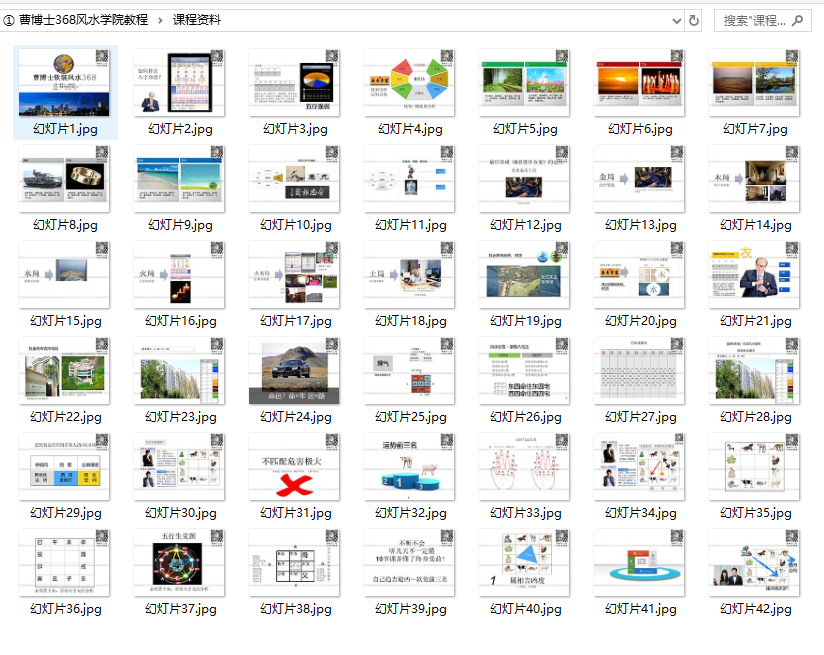This screenshot has height=655, width=824.
Task: Click the file name label 幻灯片10.jpg
Action: click(296, 225)
